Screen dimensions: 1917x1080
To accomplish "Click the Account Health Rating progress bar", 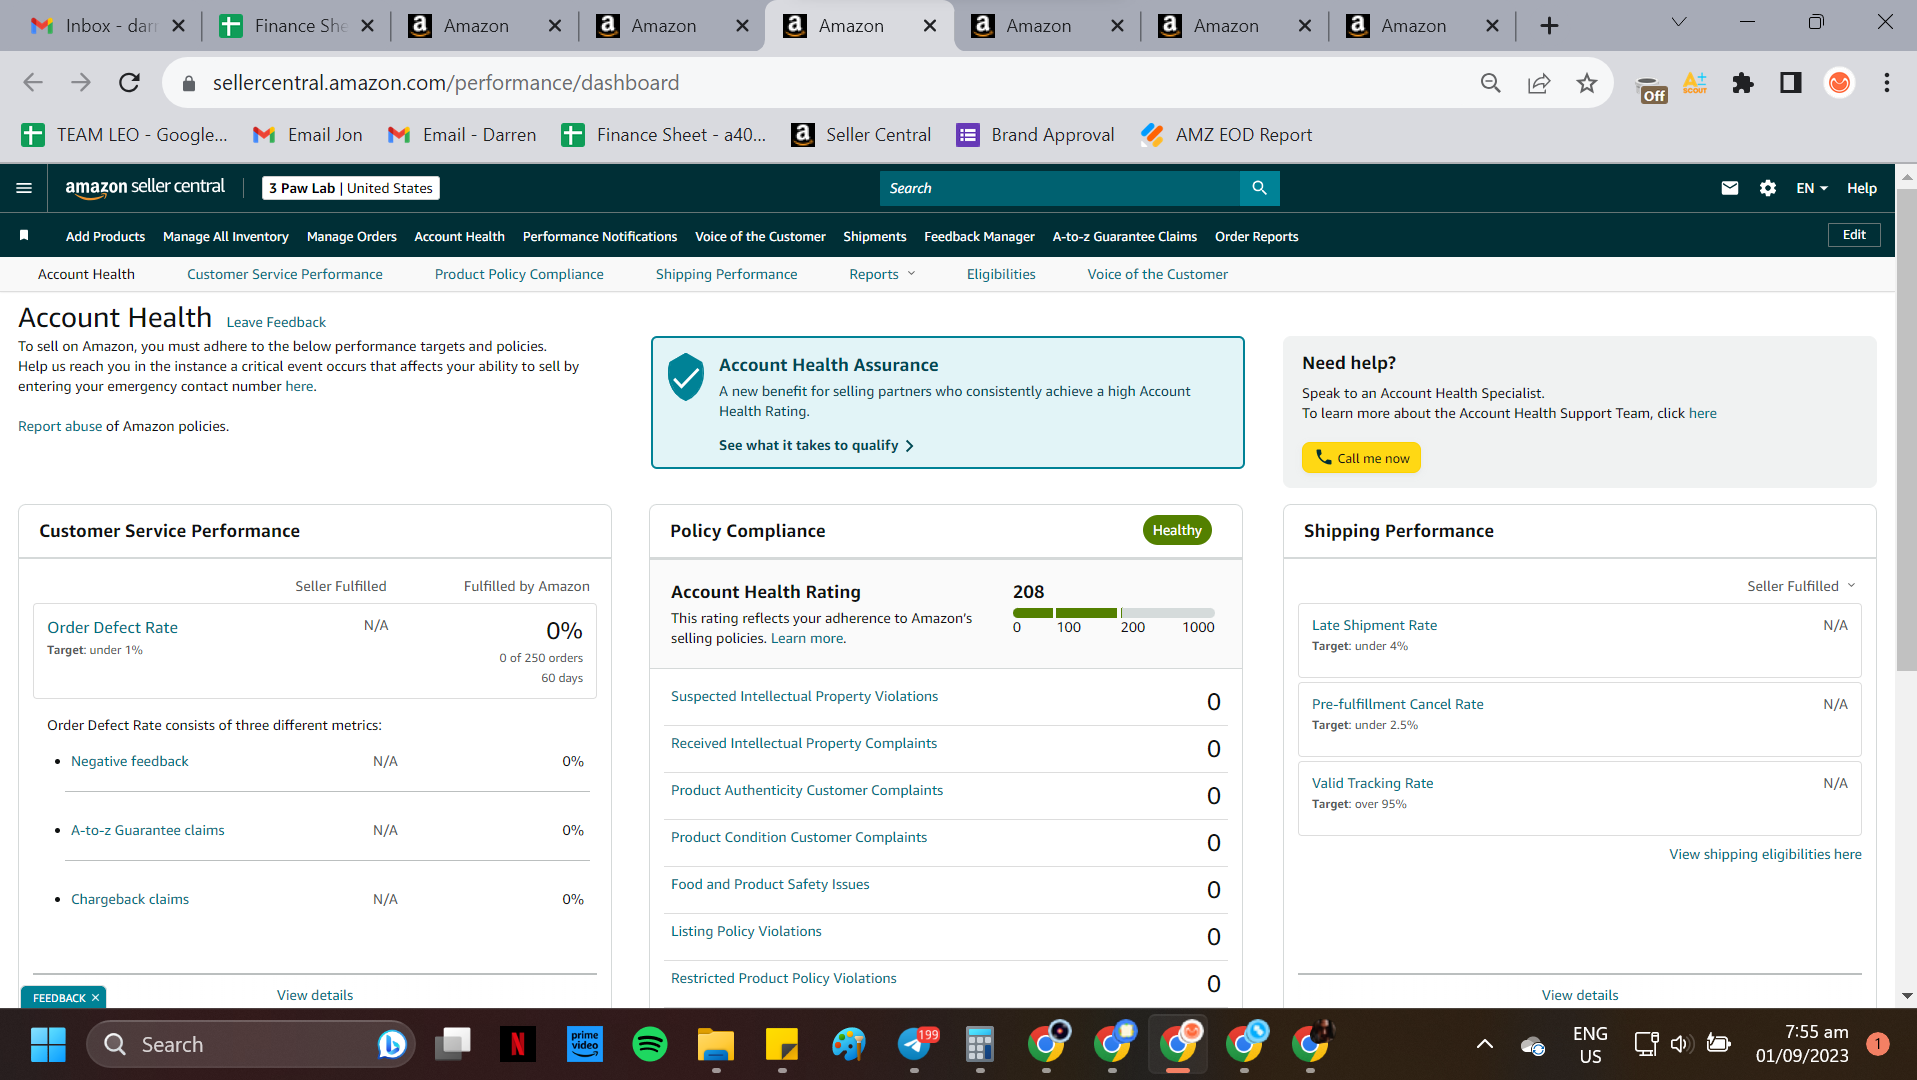I will (x=1114, y=612).
